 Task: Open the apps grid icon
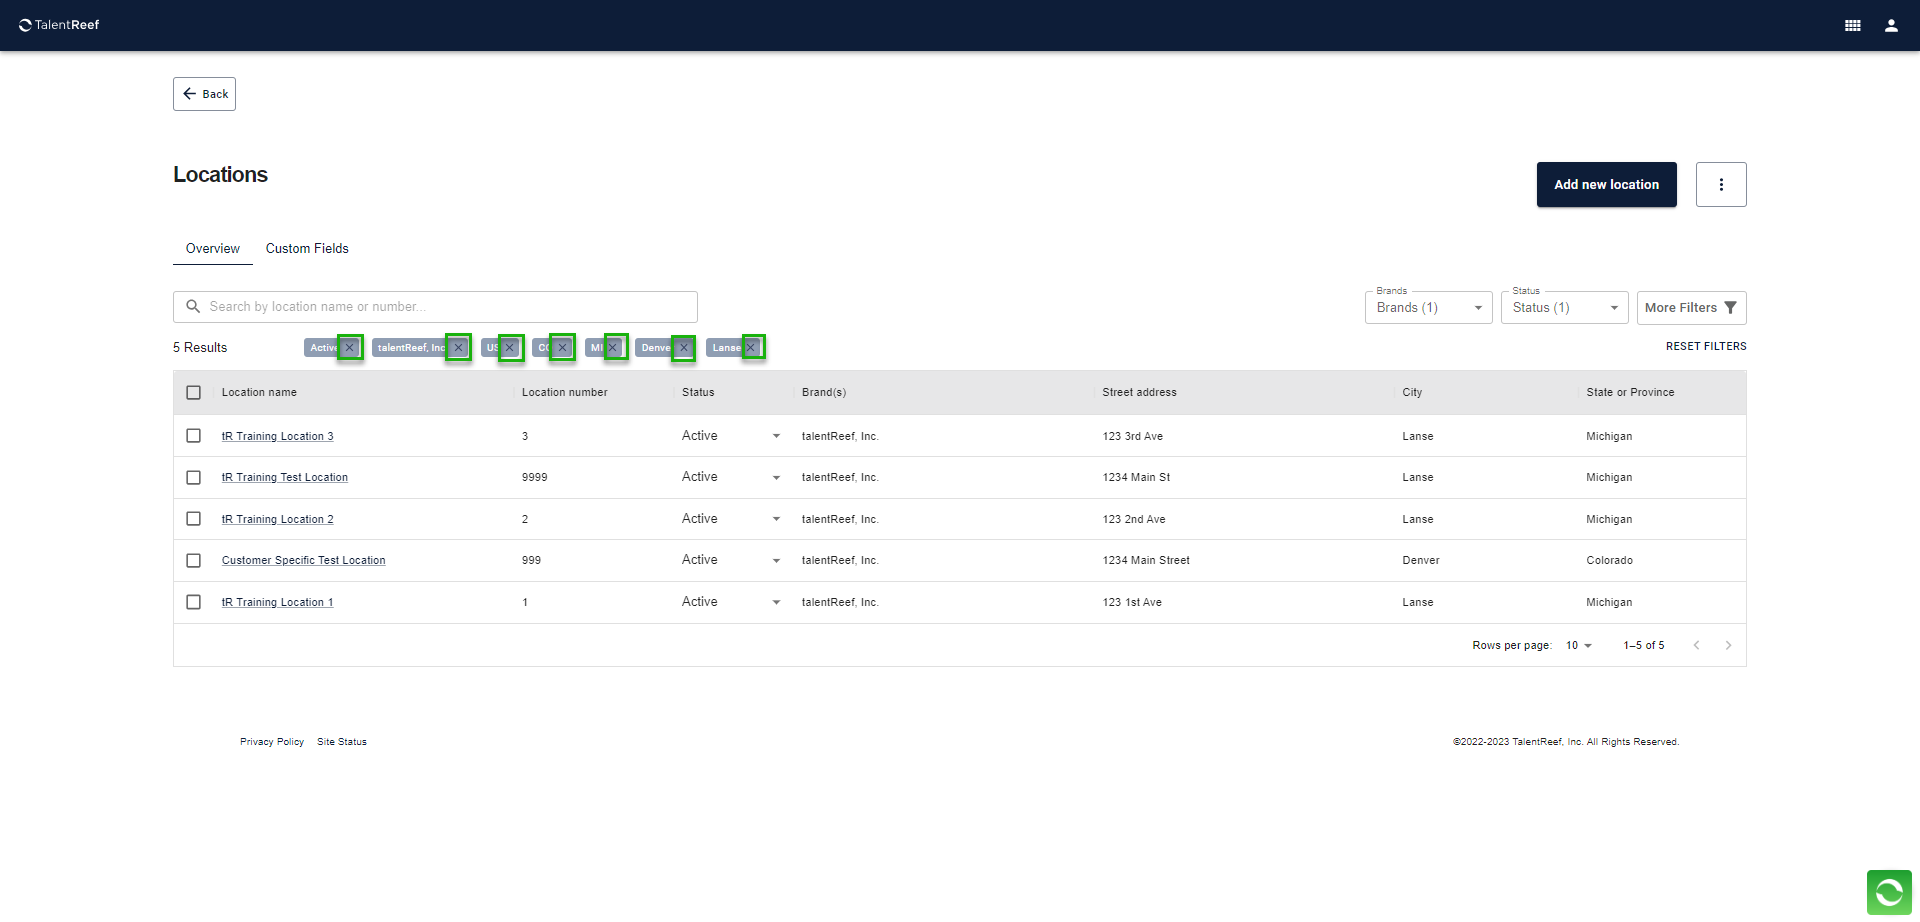point(1852,26)
